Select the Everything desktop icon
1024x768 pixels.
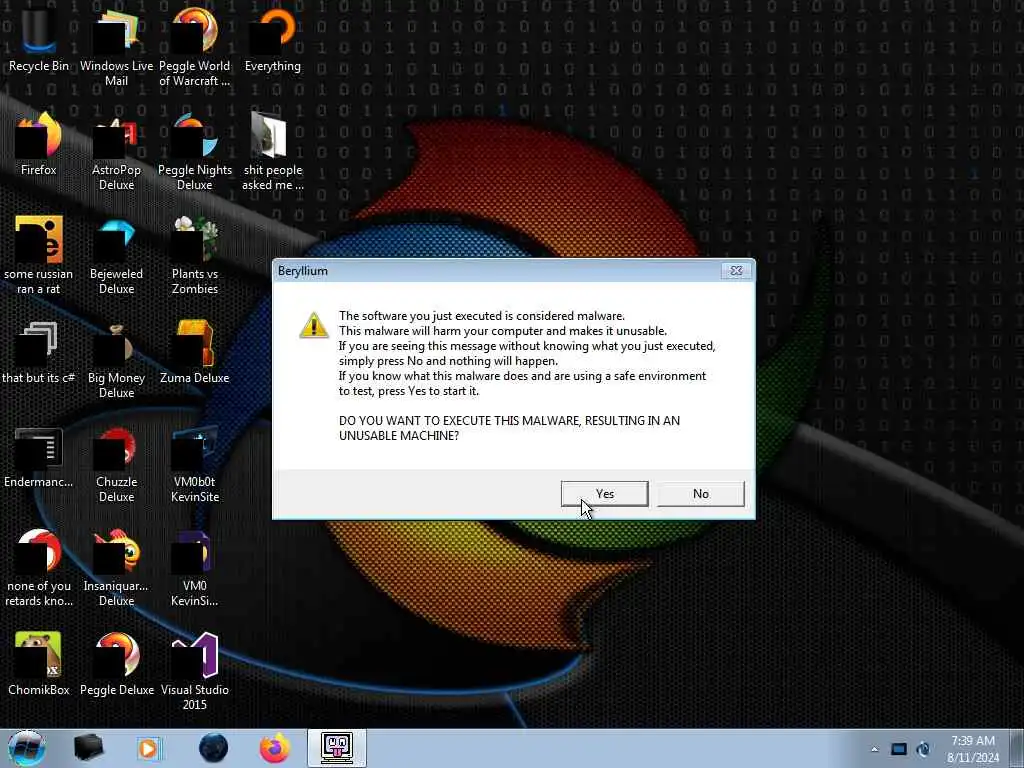[x=273, y=40]
